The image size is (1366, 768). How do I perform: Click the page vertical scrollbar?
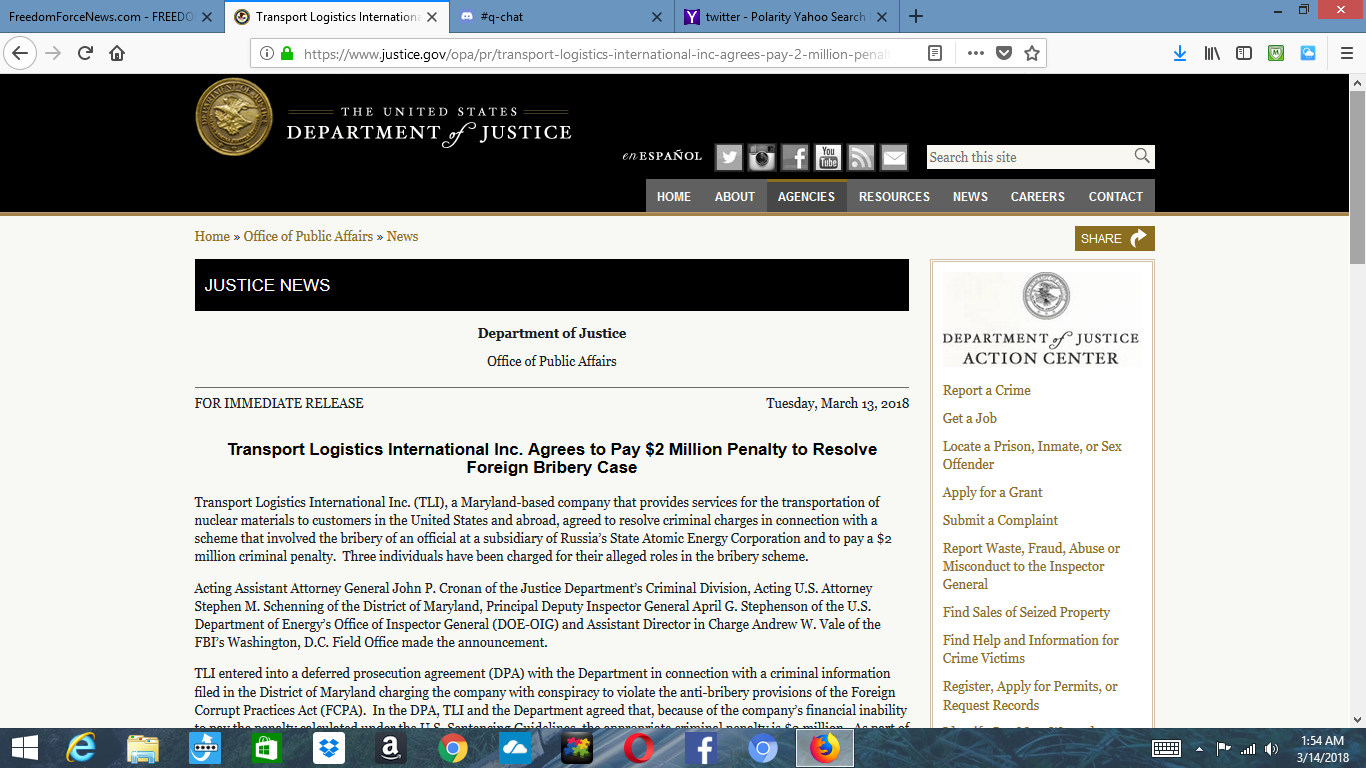[x=1357, y=400]
